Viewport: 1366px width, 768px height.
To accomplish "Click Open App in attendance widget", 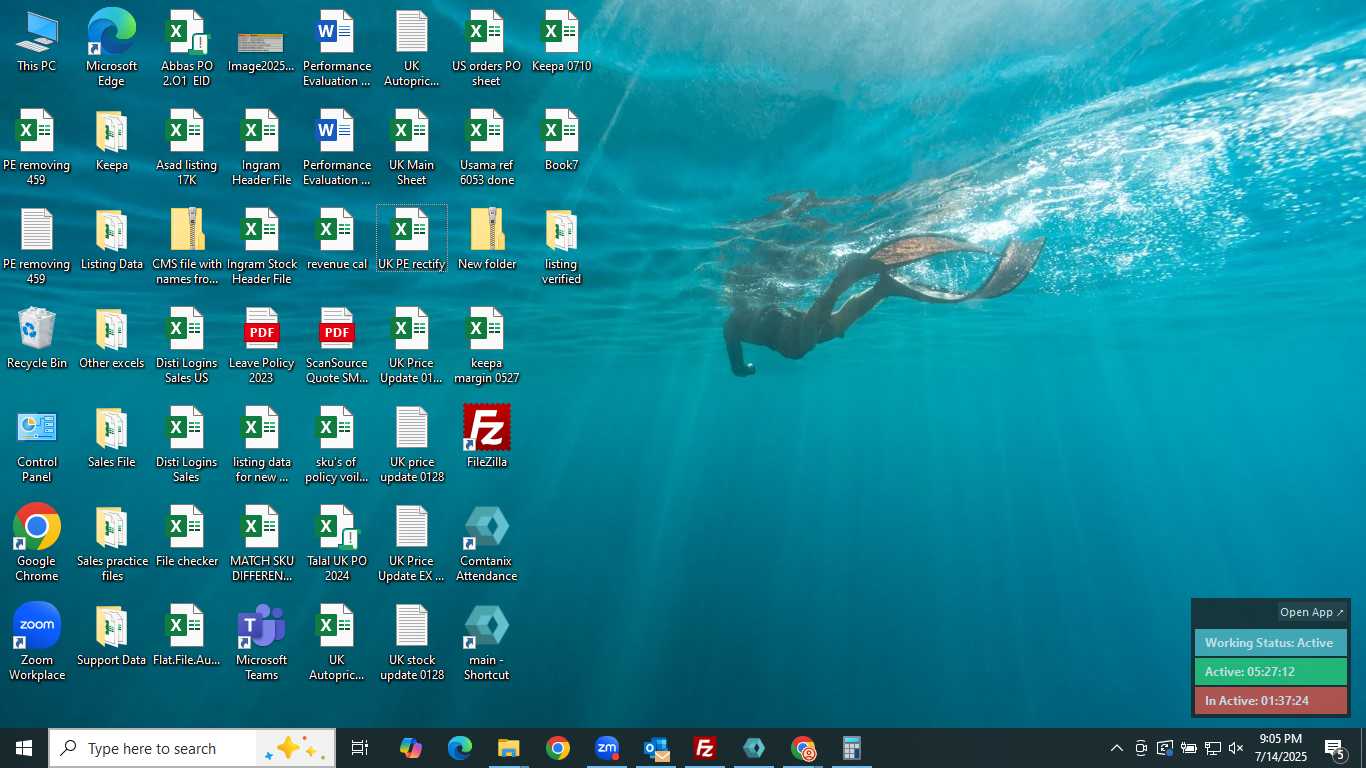I will [1312, 612].
